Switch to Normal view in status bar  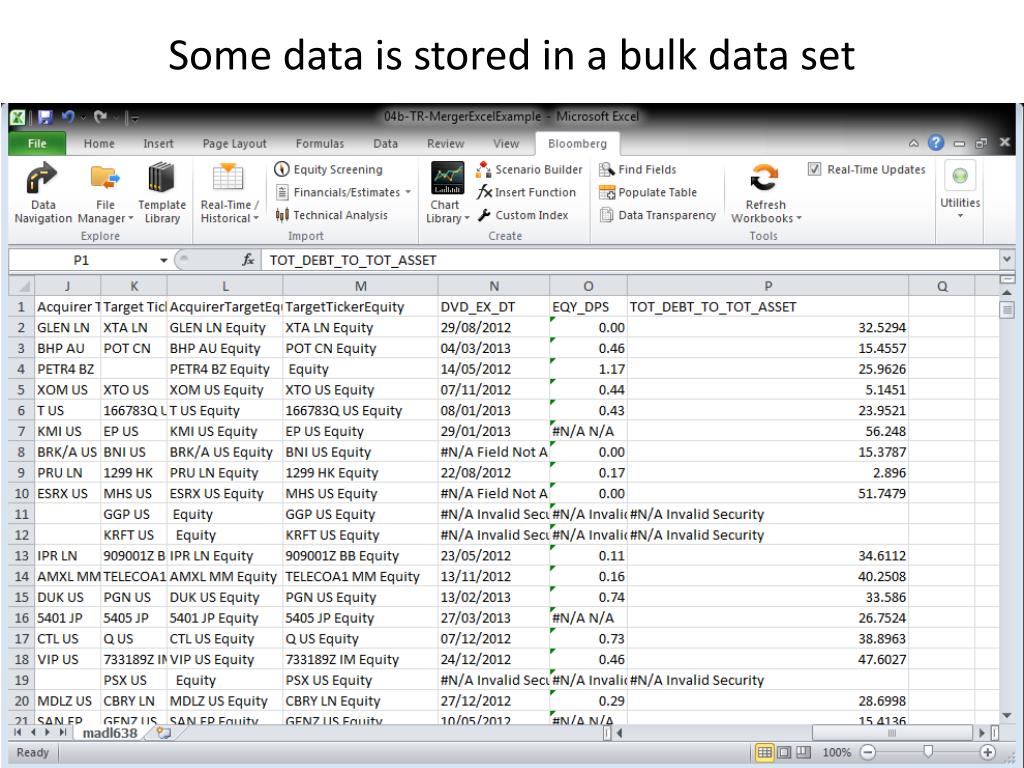tap(764, 752)
